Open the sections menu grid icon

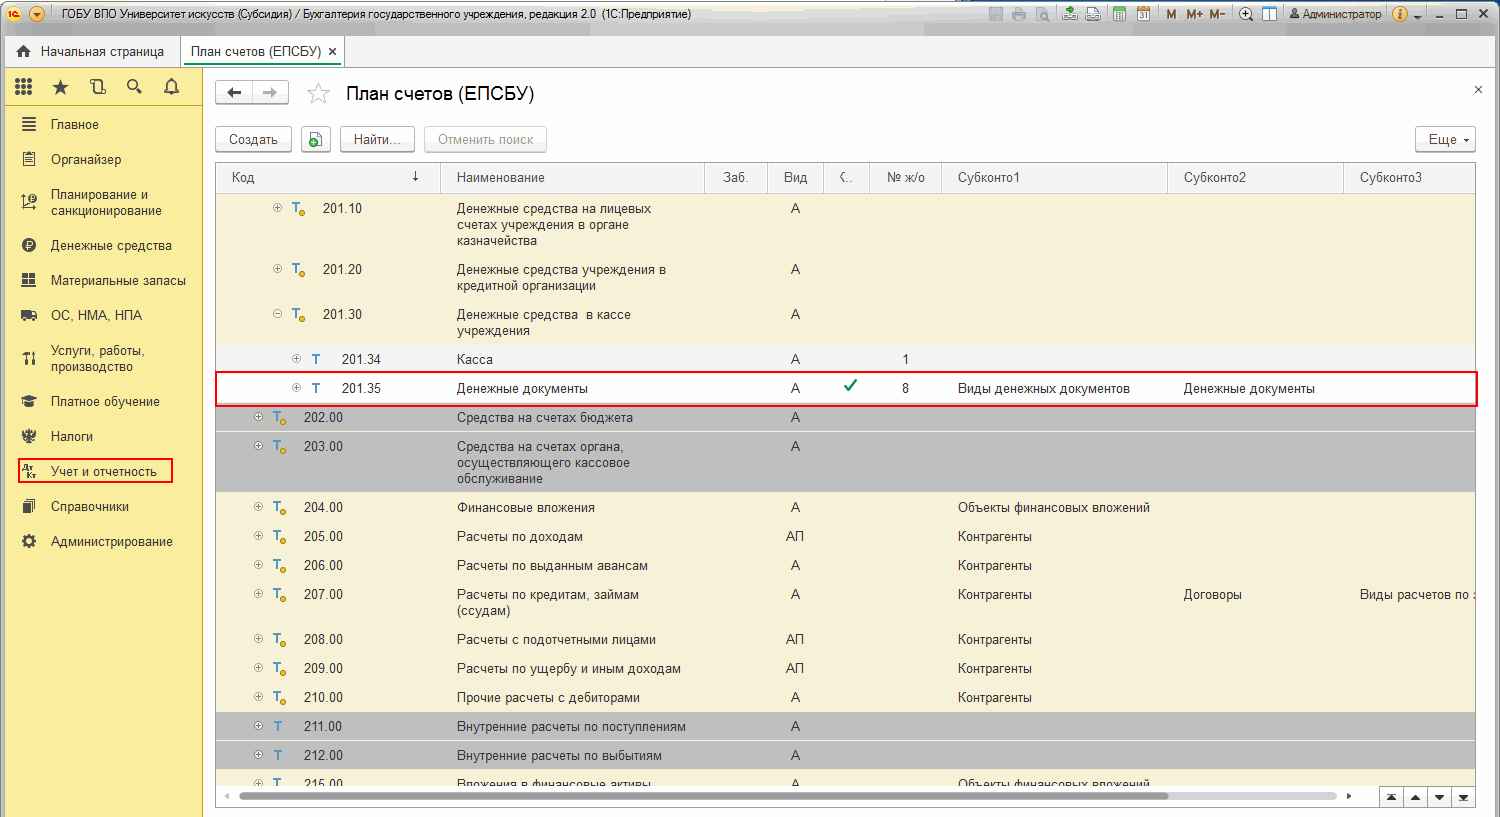pyautogui.click(x=24, y=87)
